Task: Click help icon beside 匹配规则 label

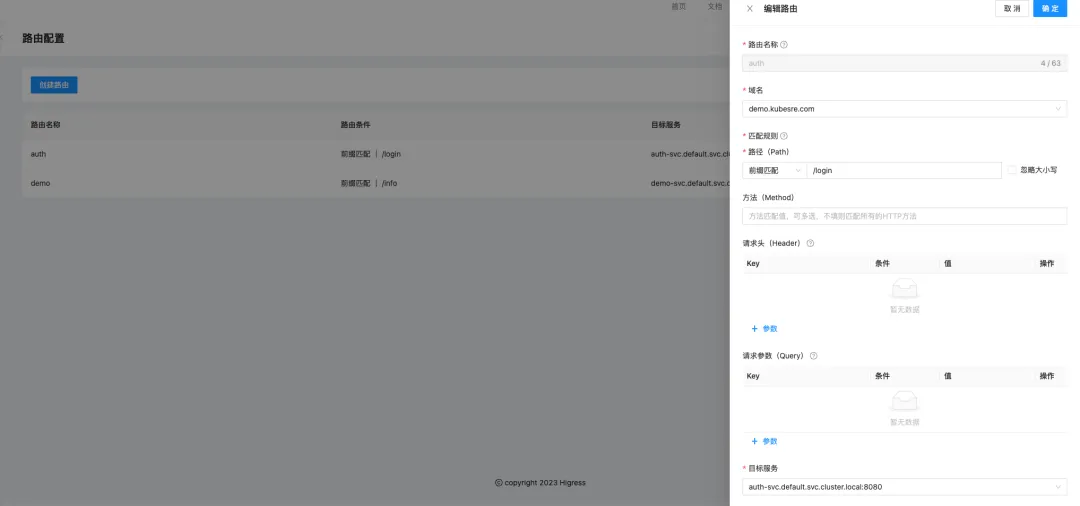Action: click(784, 136)
